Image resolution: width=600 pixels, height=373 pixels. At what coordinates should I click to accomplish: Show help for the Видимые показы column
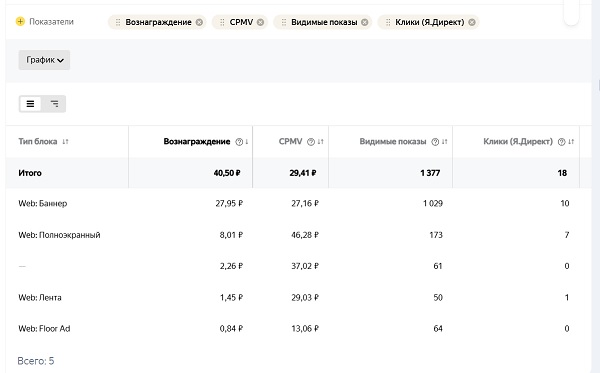point(435,142)
